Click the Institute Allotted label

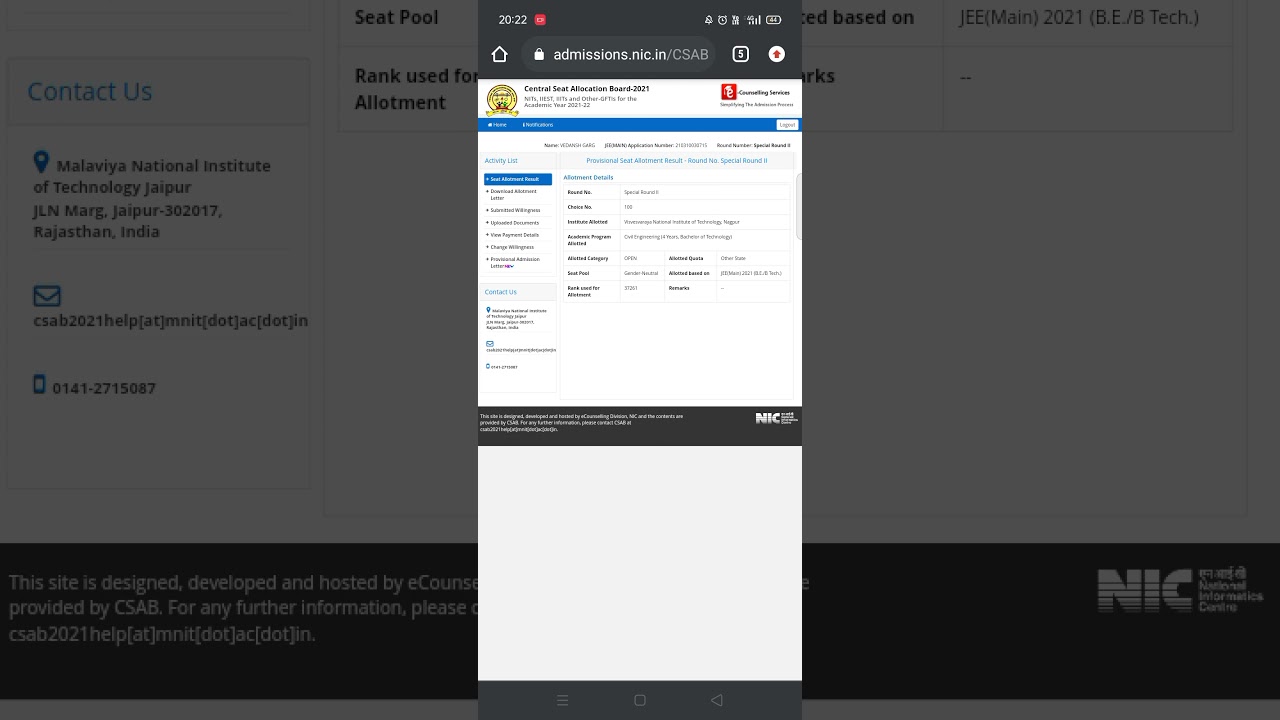(x=588, y=222)
